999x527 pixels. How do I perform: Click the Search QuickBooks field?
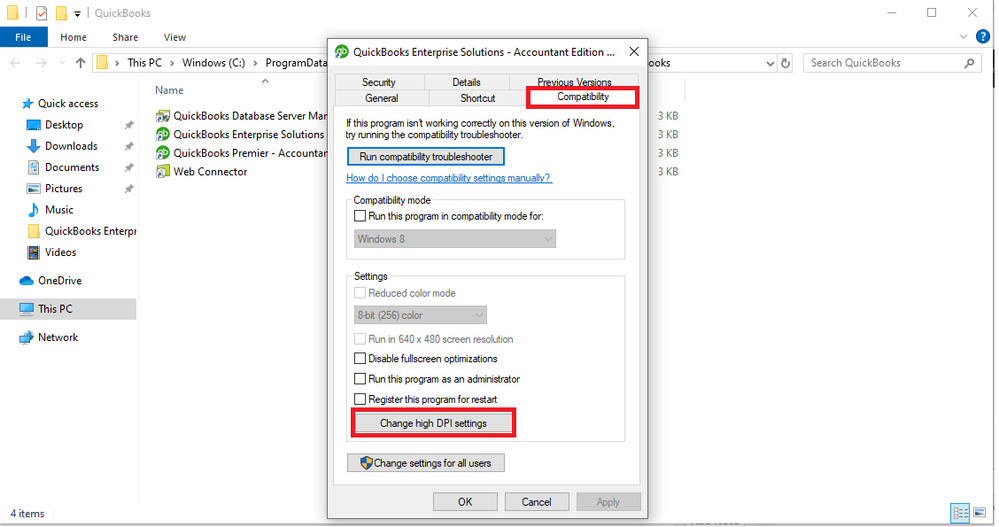coord(892,63)
